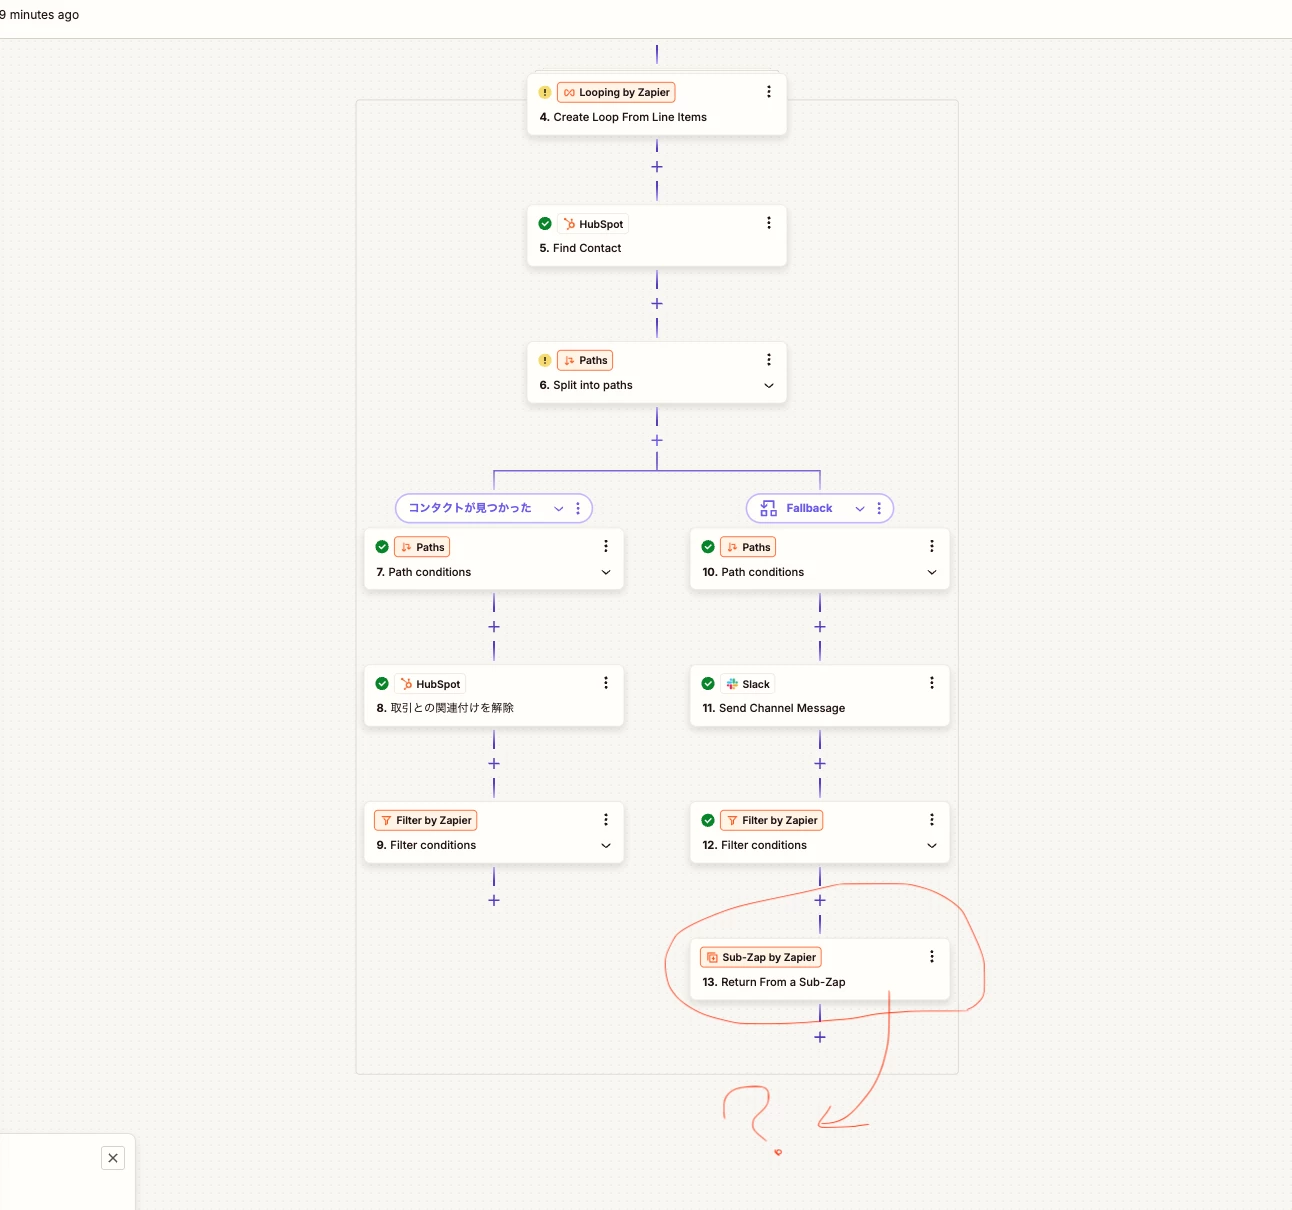
Task: Click Filter by Zapier badge on step 12
Action: (772, 820)
